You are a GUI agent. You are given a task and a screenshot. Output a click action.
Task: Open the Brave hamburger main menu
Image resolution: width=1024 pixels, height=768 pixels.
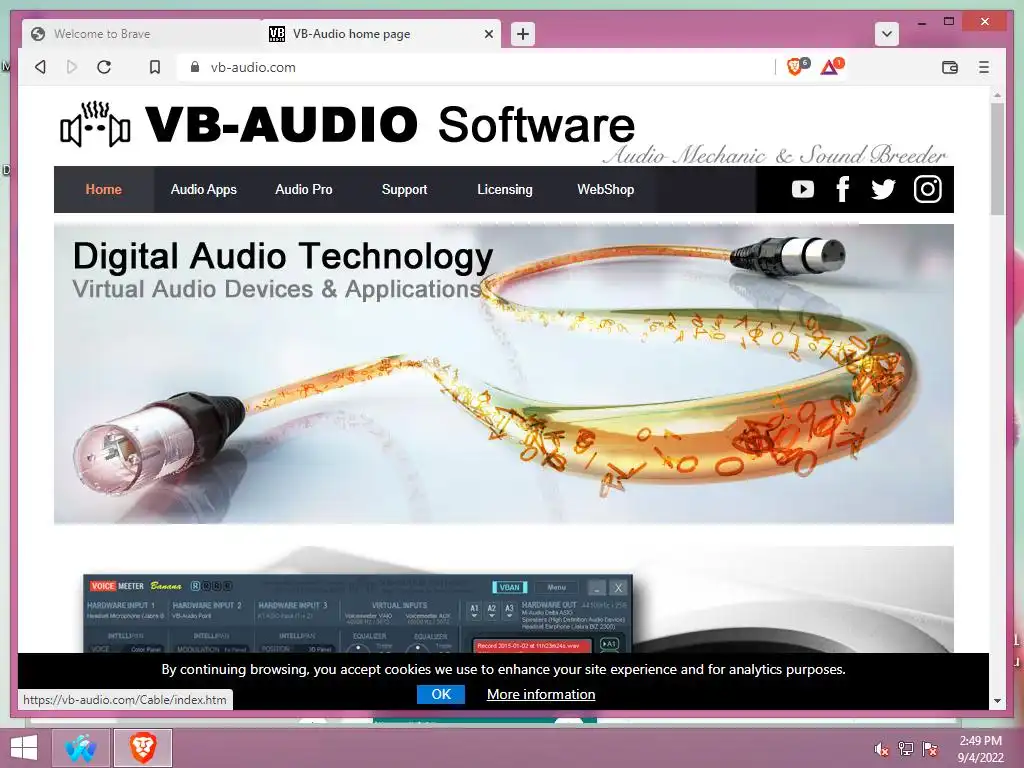[x=984, y=67]
